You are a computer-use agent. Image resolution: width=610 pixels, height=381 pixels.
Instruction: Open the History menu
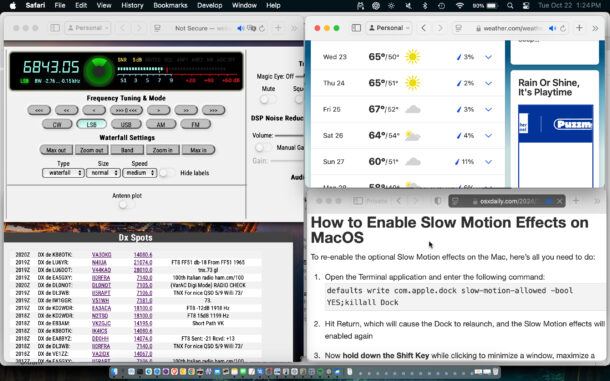132,5
